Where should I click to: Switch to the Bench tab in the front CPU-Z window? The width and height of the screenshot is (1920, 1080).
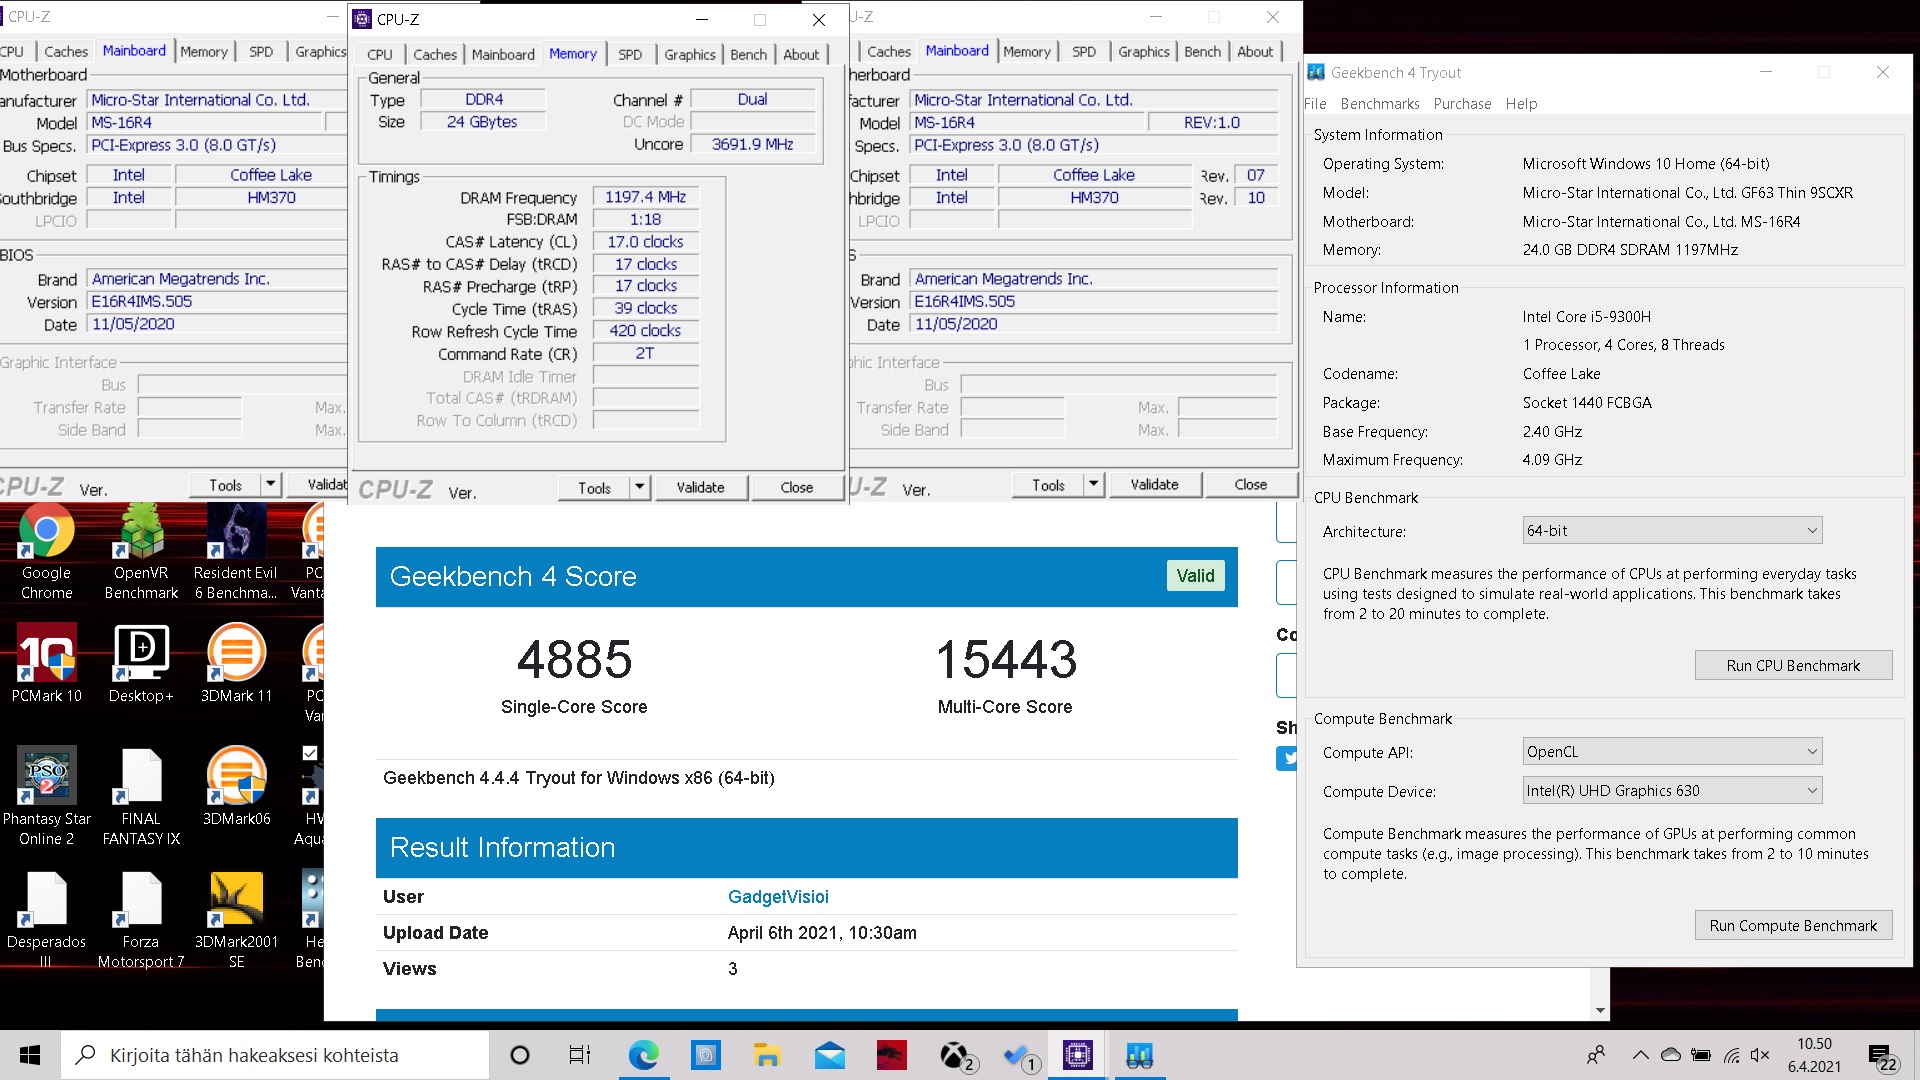748,55
